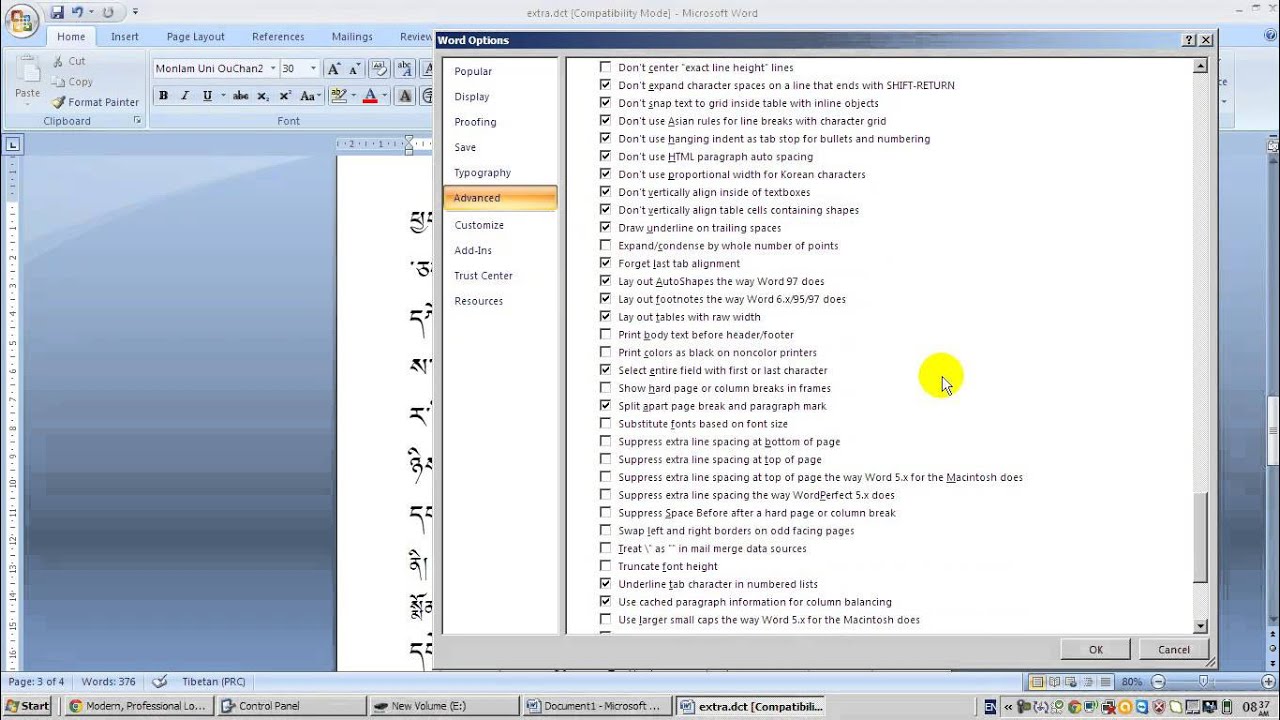Viewport: 1280px width, 720px height.
Task: Click the Font Color red A icon
Action: pyautogui.click(x=370, y=96)
